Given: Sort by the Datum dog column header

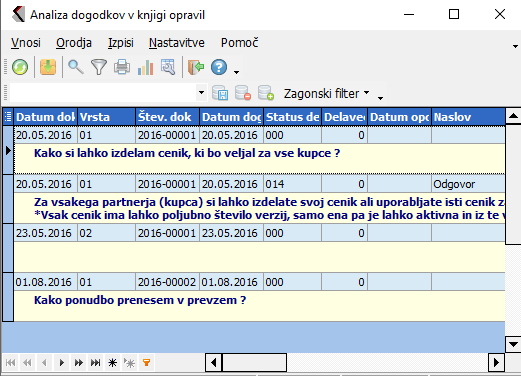Looking at the screenshot, I should [232, 117].
